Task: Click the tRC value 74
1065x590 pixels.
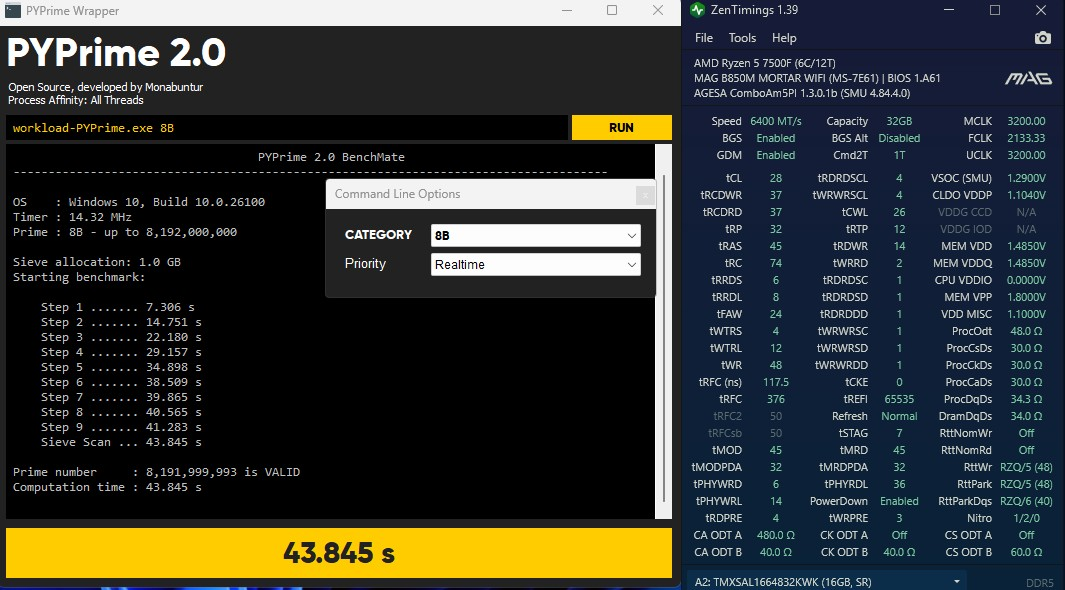Action: coord(776,263)
